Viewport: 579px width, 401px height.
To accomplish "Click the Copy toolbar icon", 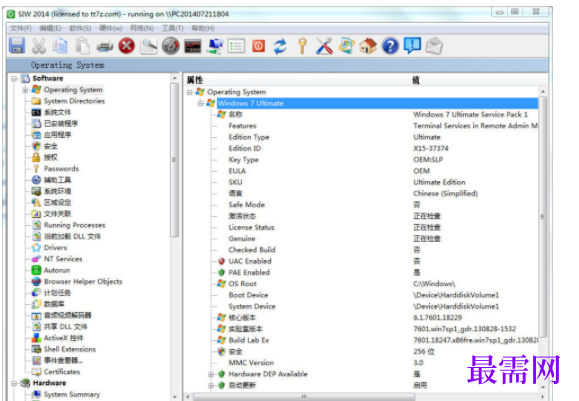I will (x=61, y=46).
